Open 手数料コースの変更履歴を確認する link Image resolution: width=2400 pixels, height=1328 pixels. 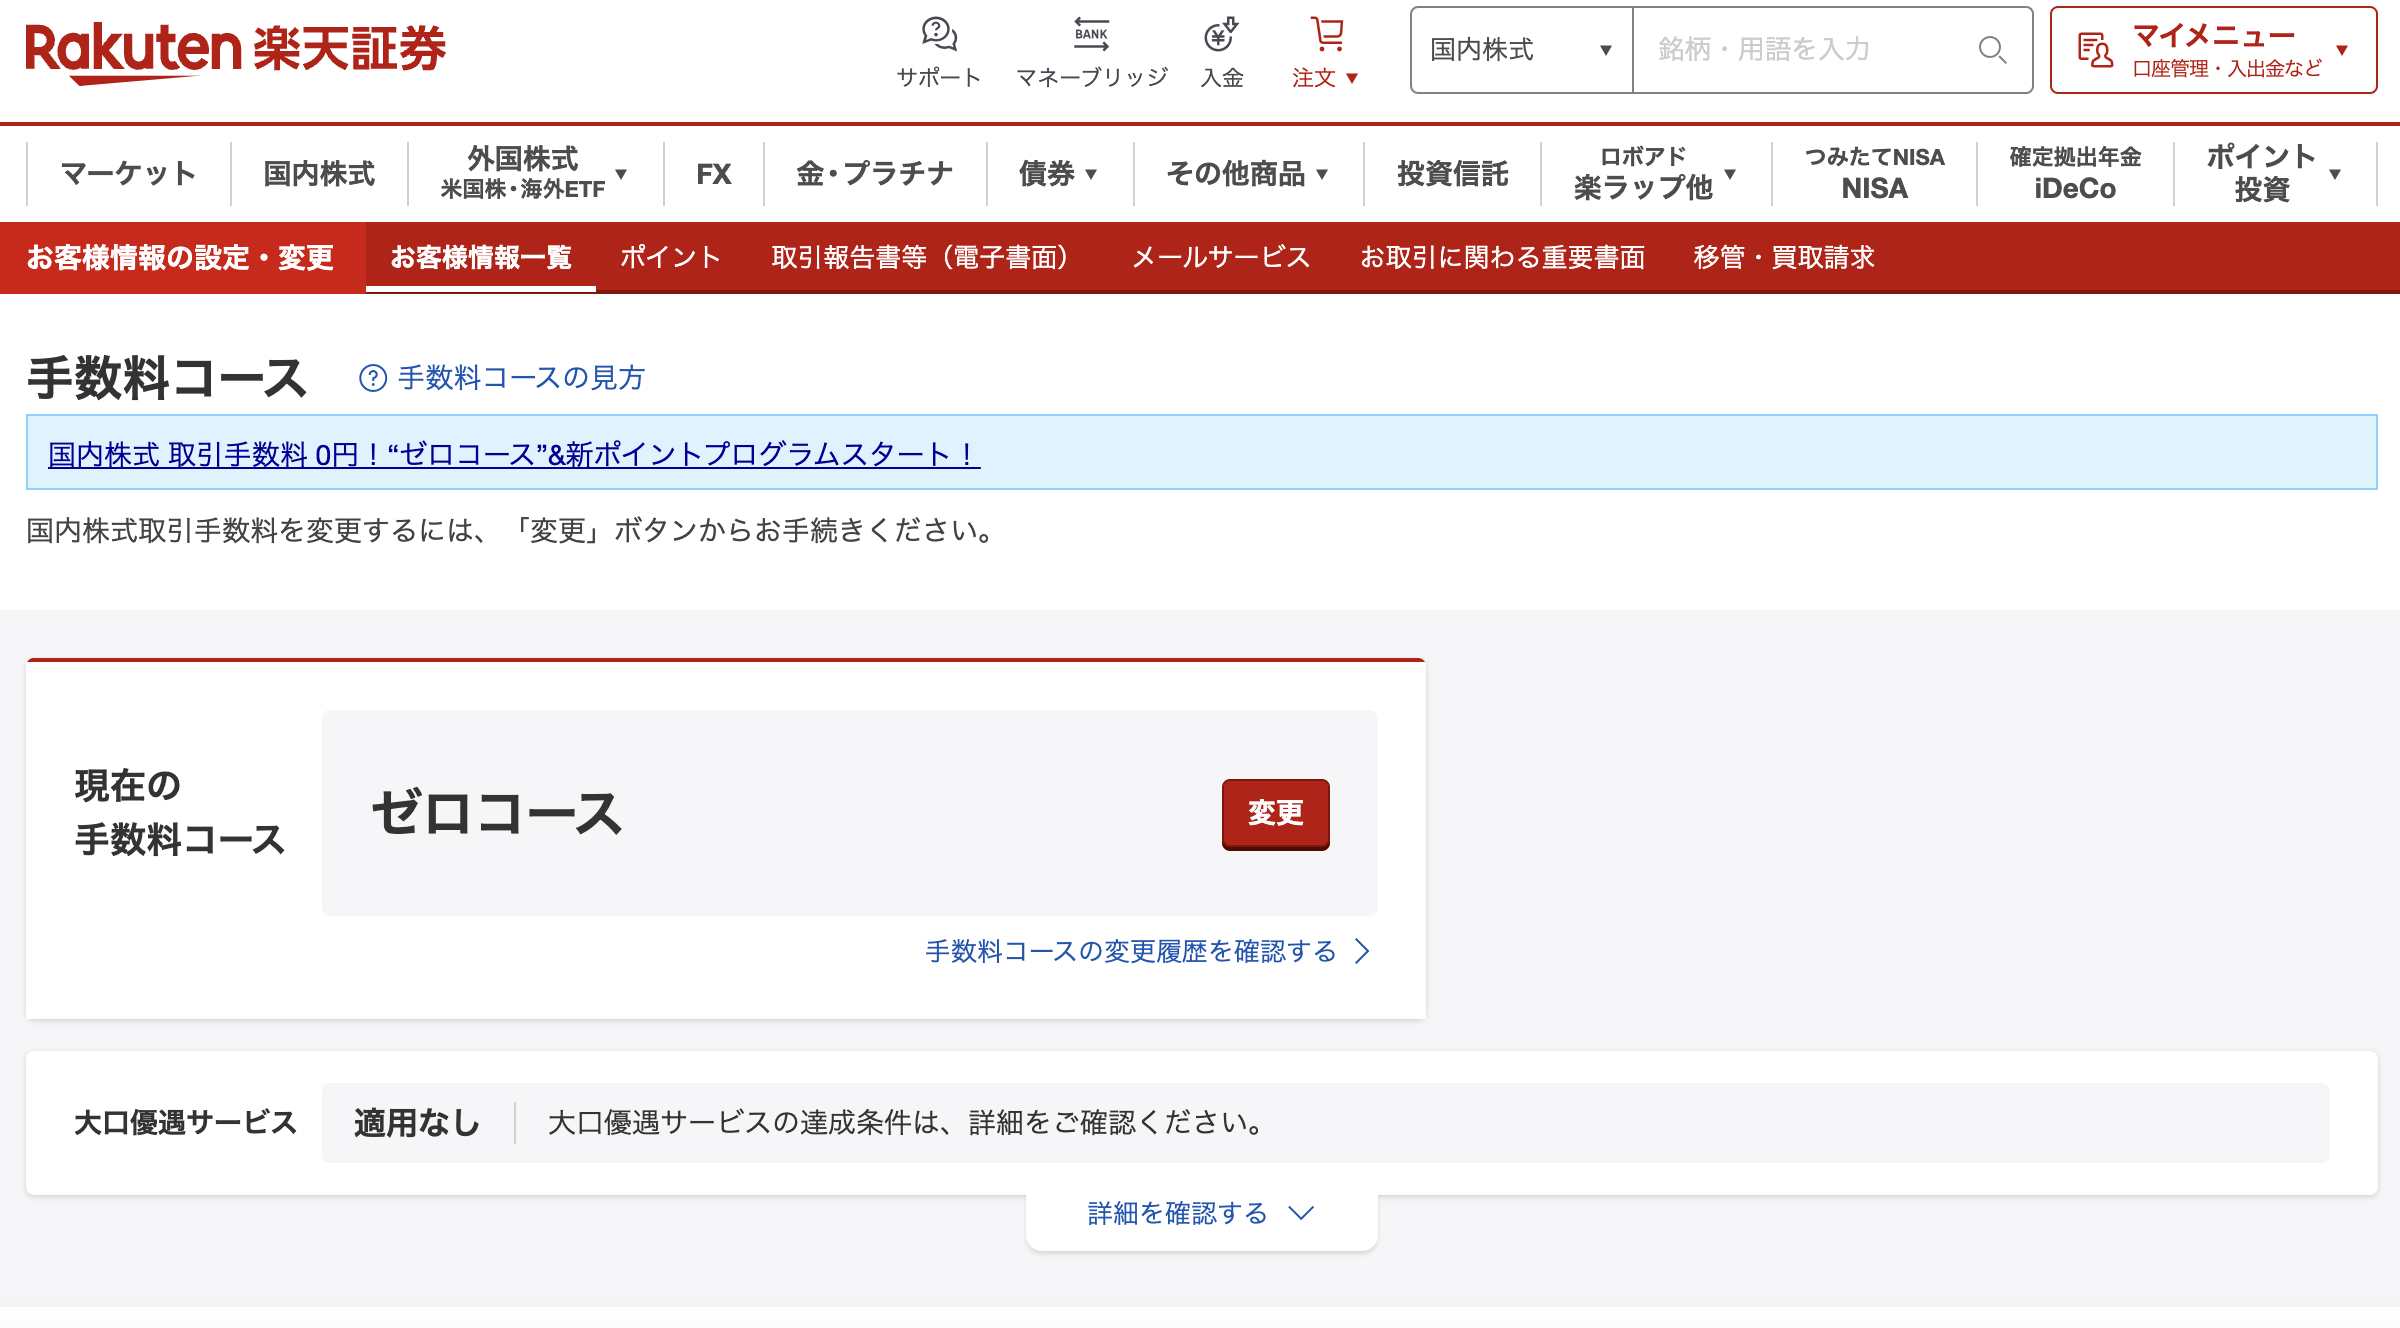[x=1147, y=951]
